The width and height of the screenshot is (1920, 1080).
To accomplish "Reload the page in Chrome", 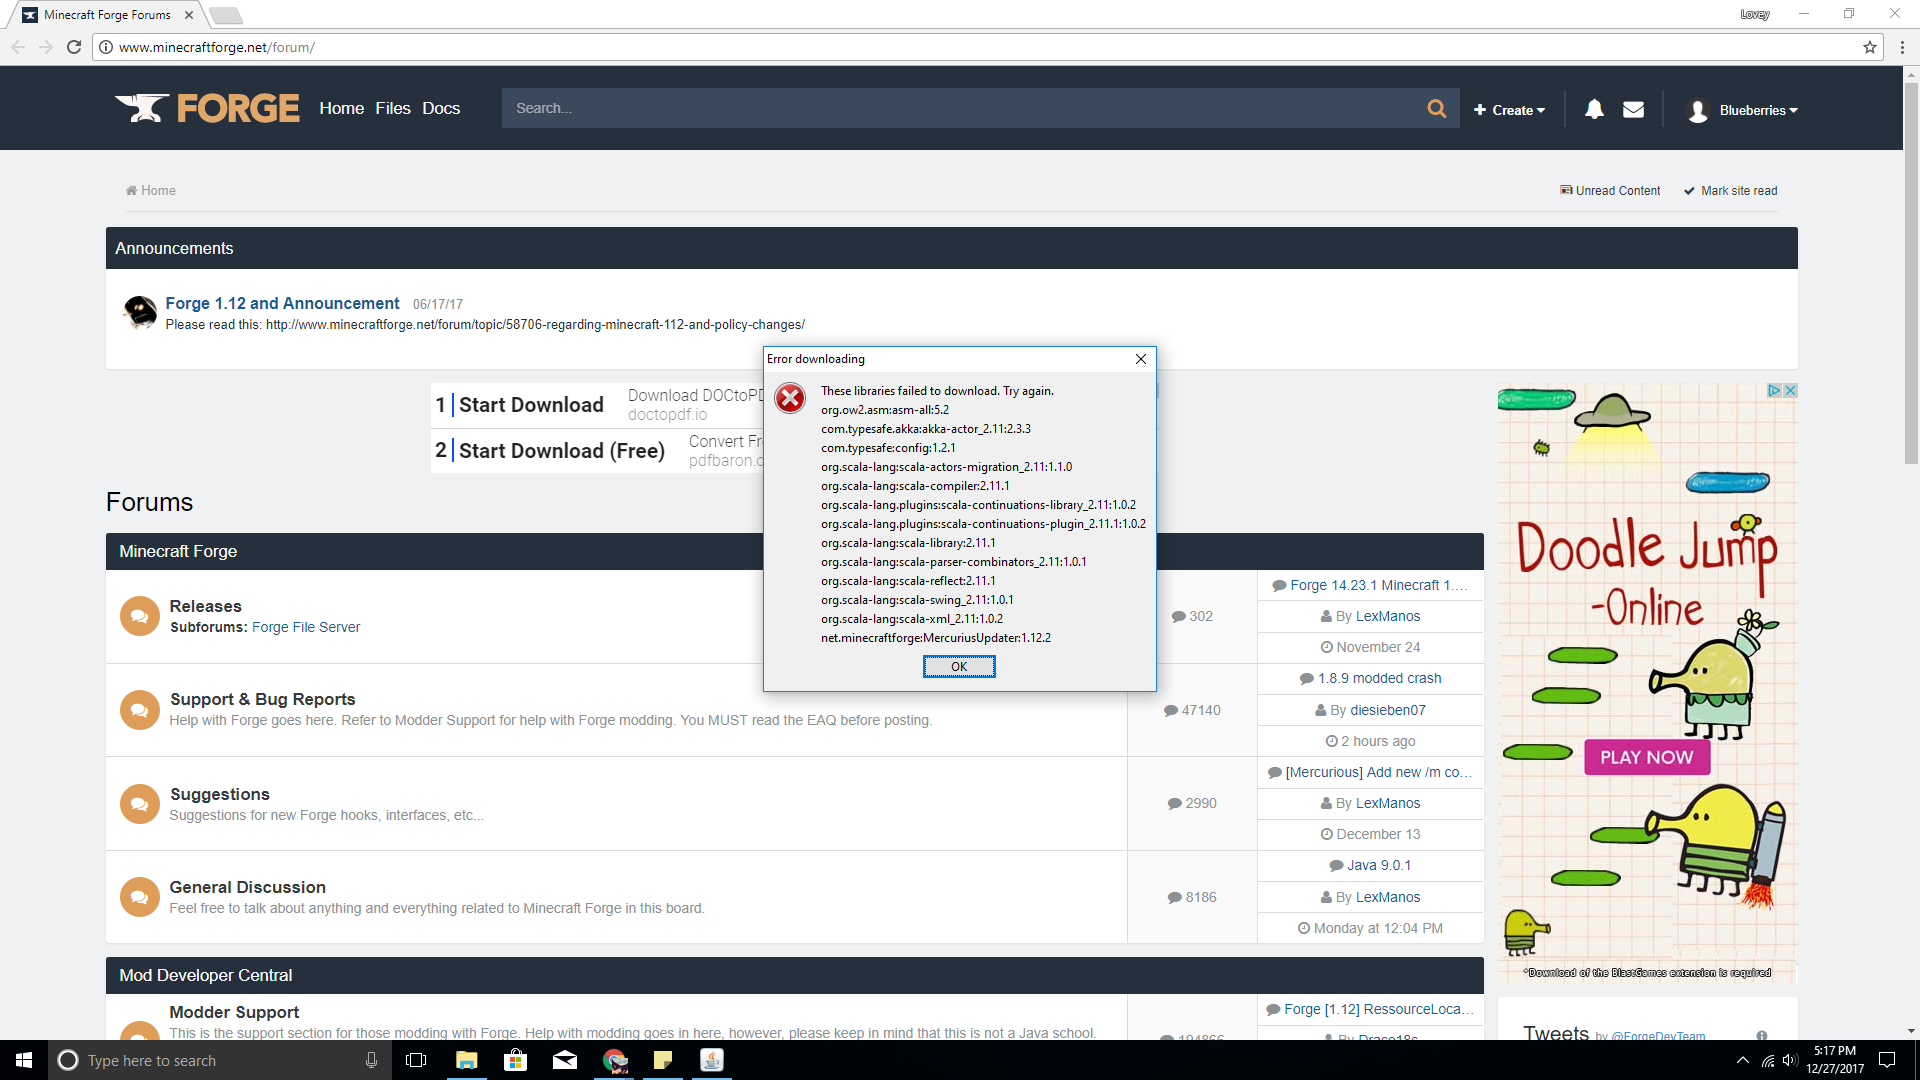I will [73, 47].
